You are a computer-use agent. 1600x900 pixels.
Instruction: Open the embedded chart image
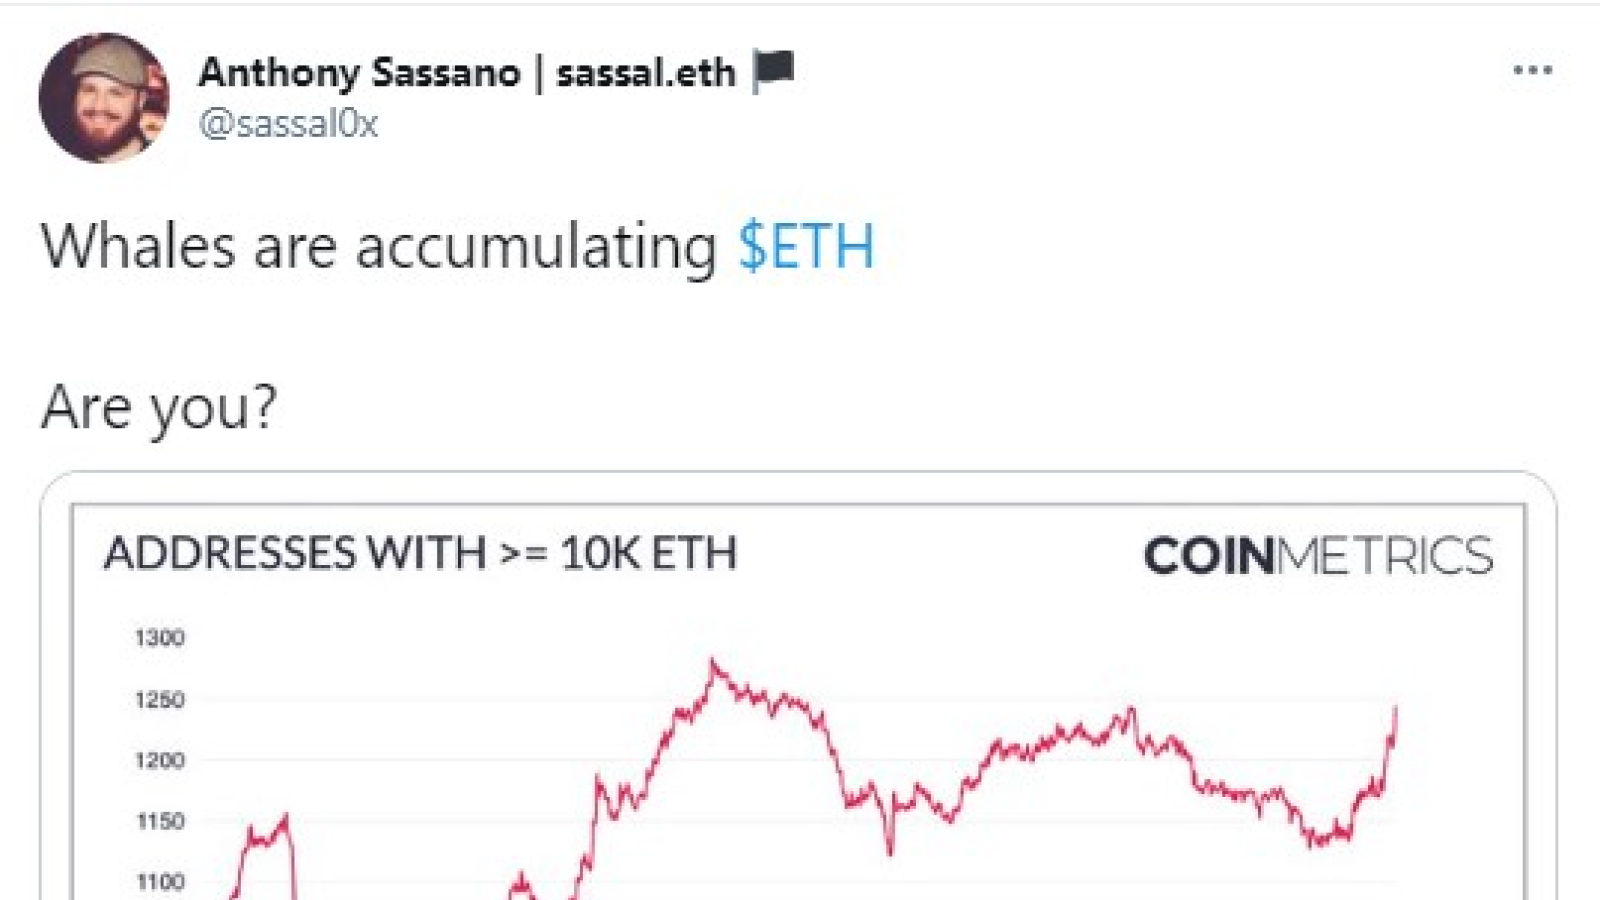tap(798, 700)
